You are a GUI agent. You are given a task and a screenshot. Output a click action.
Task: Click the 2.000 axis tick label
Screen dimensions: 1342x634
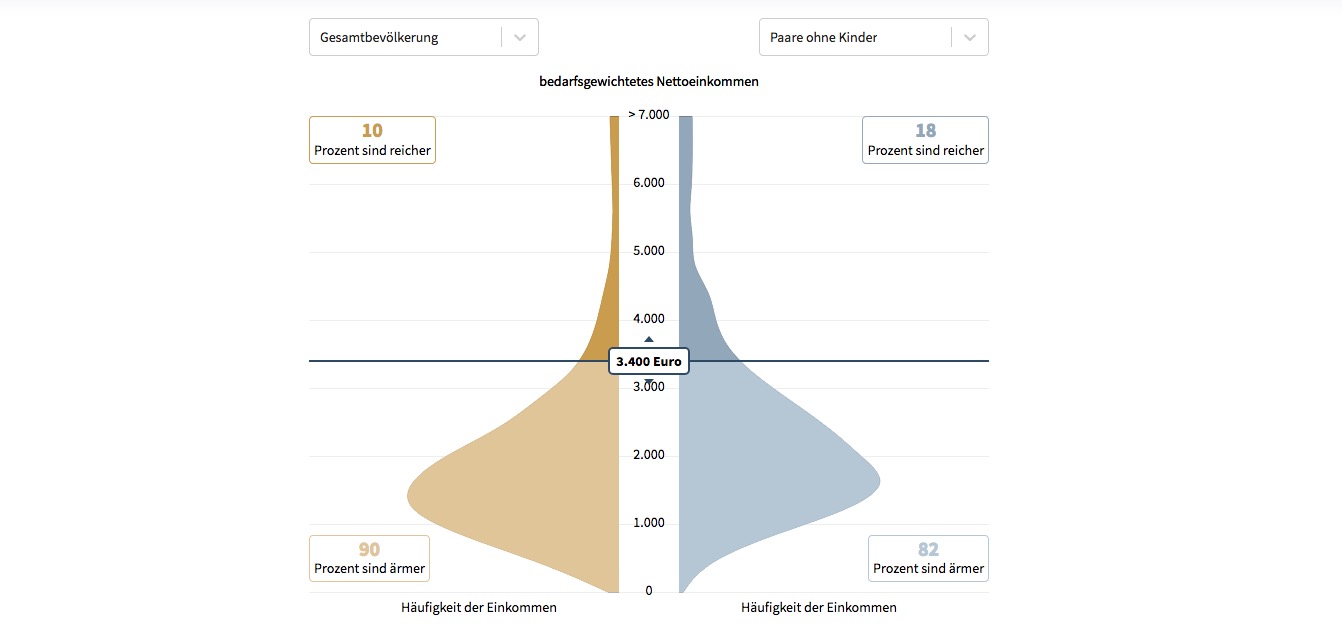coord(648,455)
